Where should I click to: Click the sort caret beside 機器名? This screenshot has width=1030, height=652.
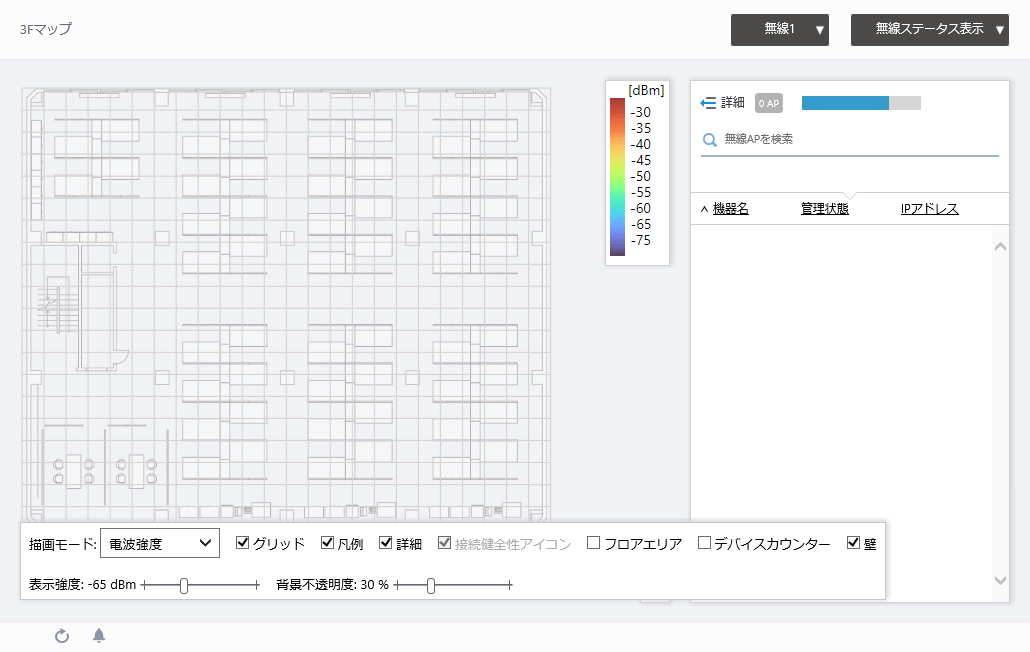[x=704, y=209]
